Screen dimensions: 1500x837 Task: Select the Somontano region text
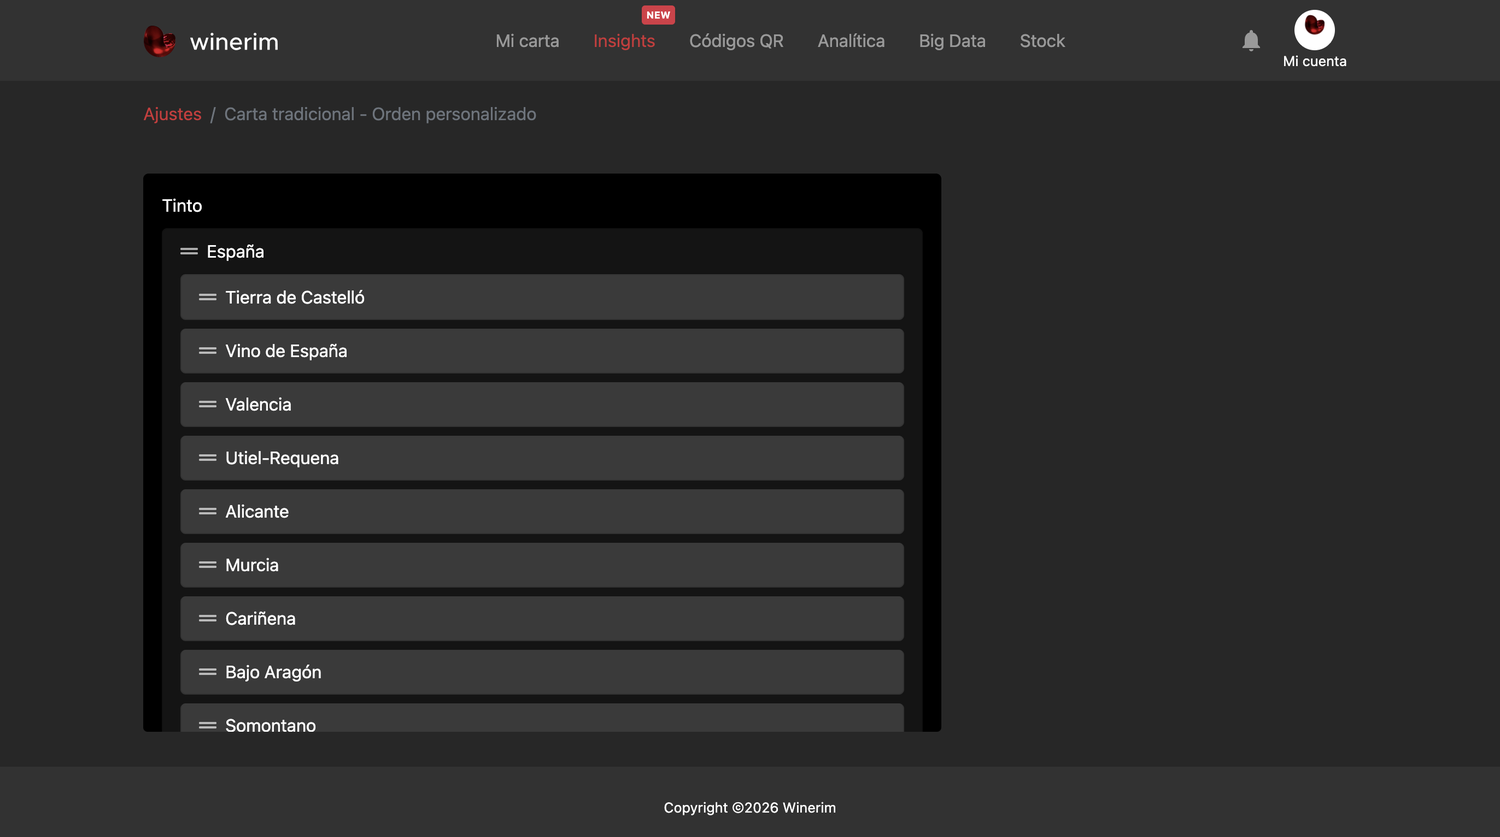click(x=270, y=725)
